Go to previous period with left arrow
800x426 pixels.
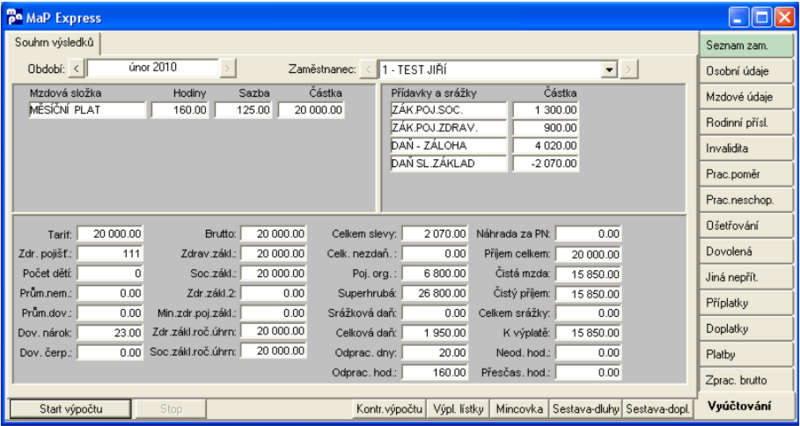click(77, 68)
